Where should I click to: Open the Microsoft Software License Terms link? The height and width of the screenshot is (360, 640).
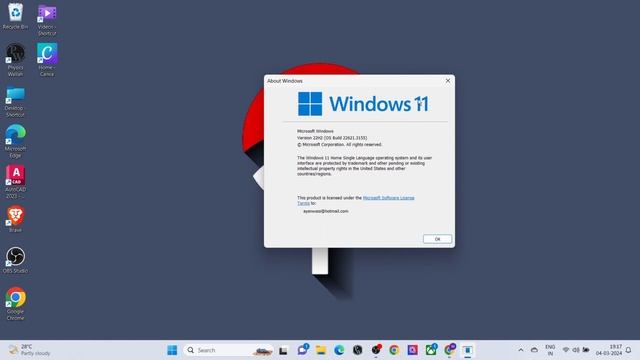[x=388, y=198]
